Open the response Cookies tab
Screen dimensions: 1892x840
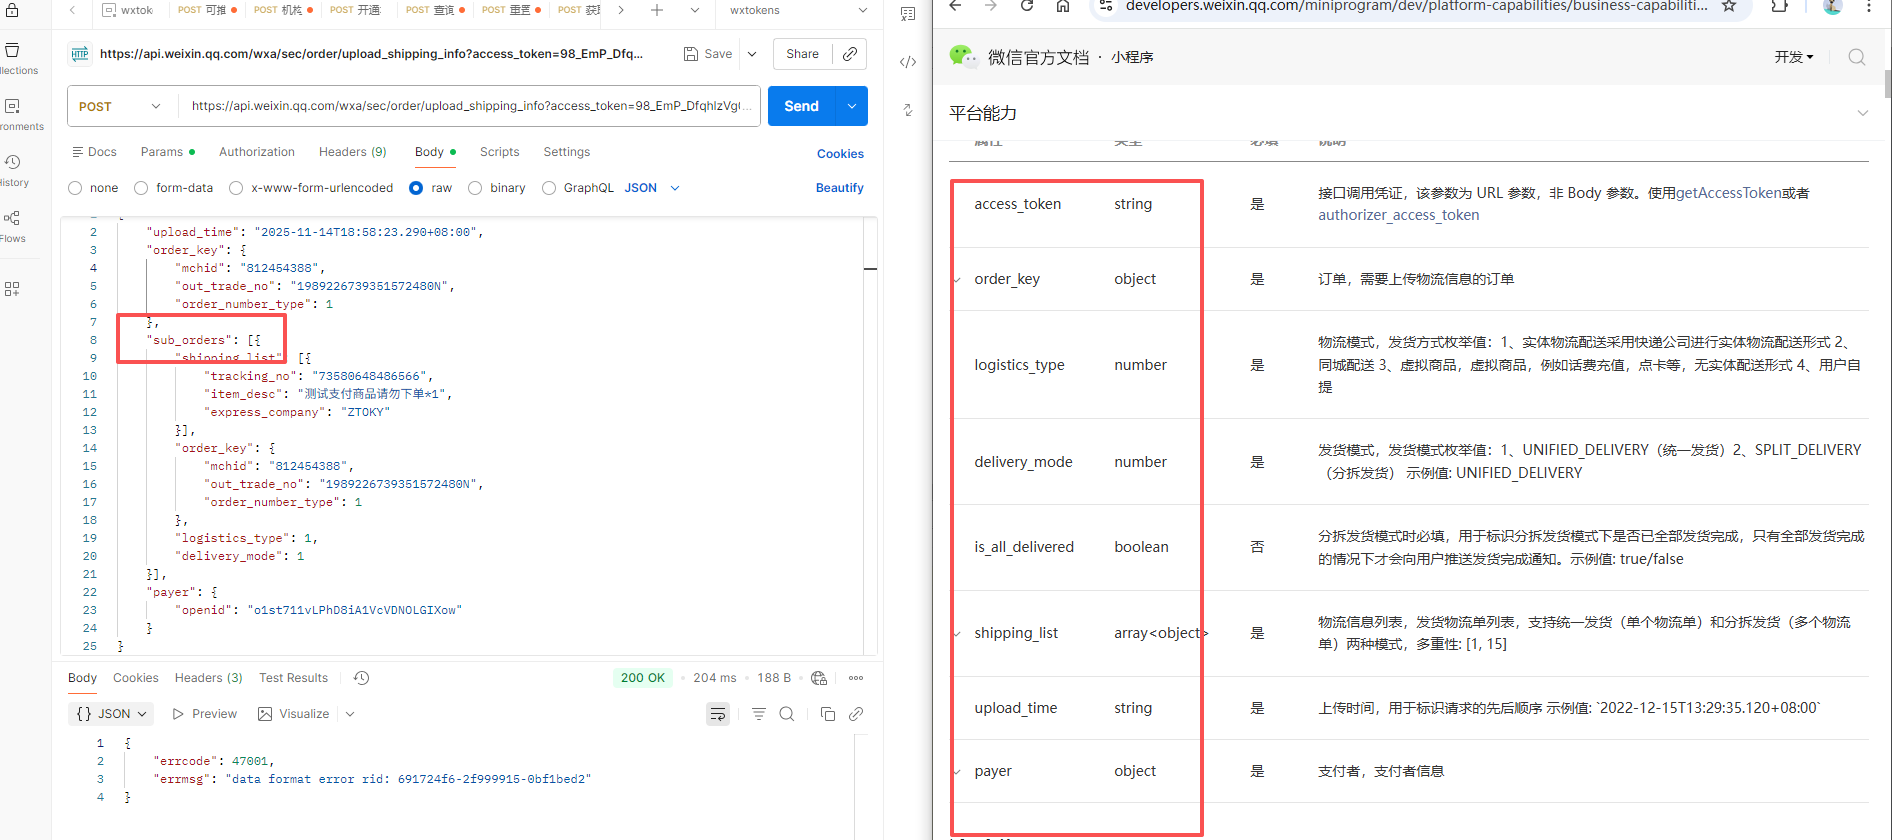tap(136, 678)
